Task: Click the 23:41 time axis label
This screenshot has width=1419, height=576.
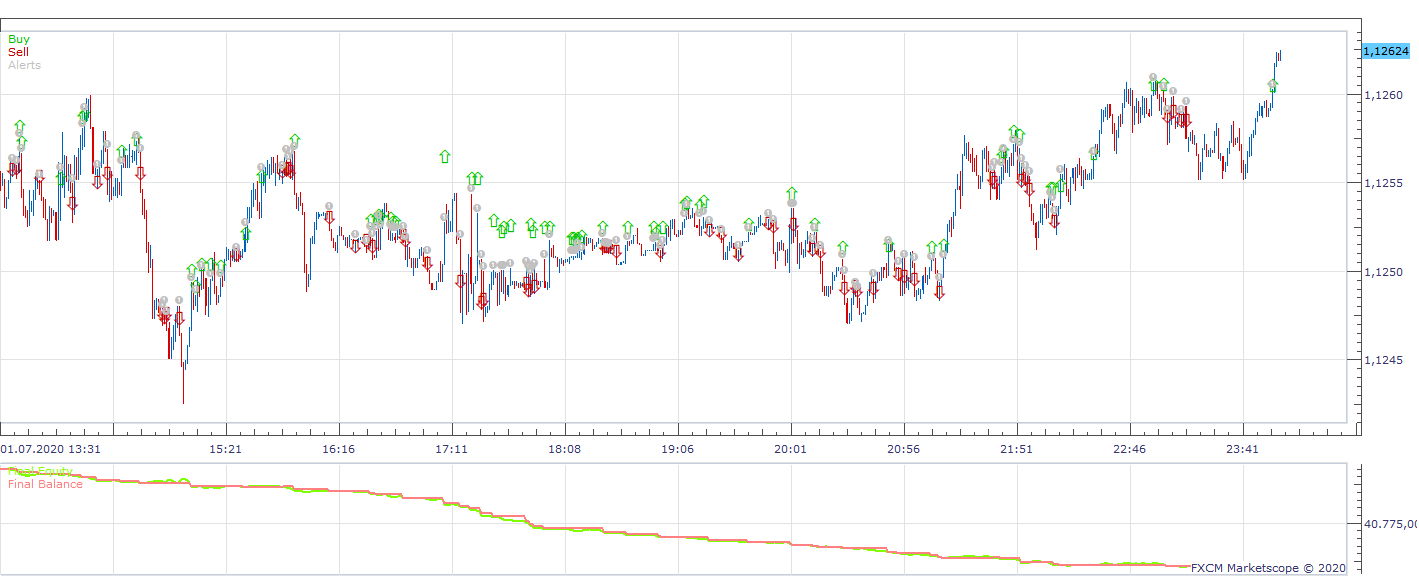Action: pyautogui.click(x=1242, y=449)
